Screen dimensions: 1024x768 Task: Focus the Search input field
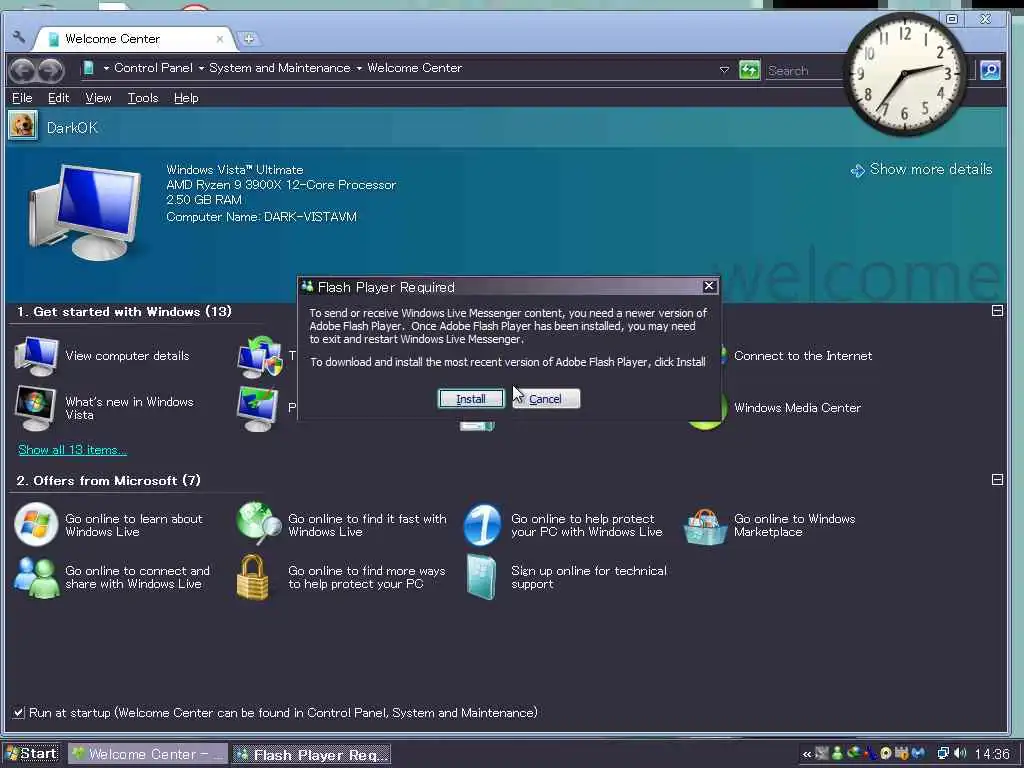(x=805, y=71)
